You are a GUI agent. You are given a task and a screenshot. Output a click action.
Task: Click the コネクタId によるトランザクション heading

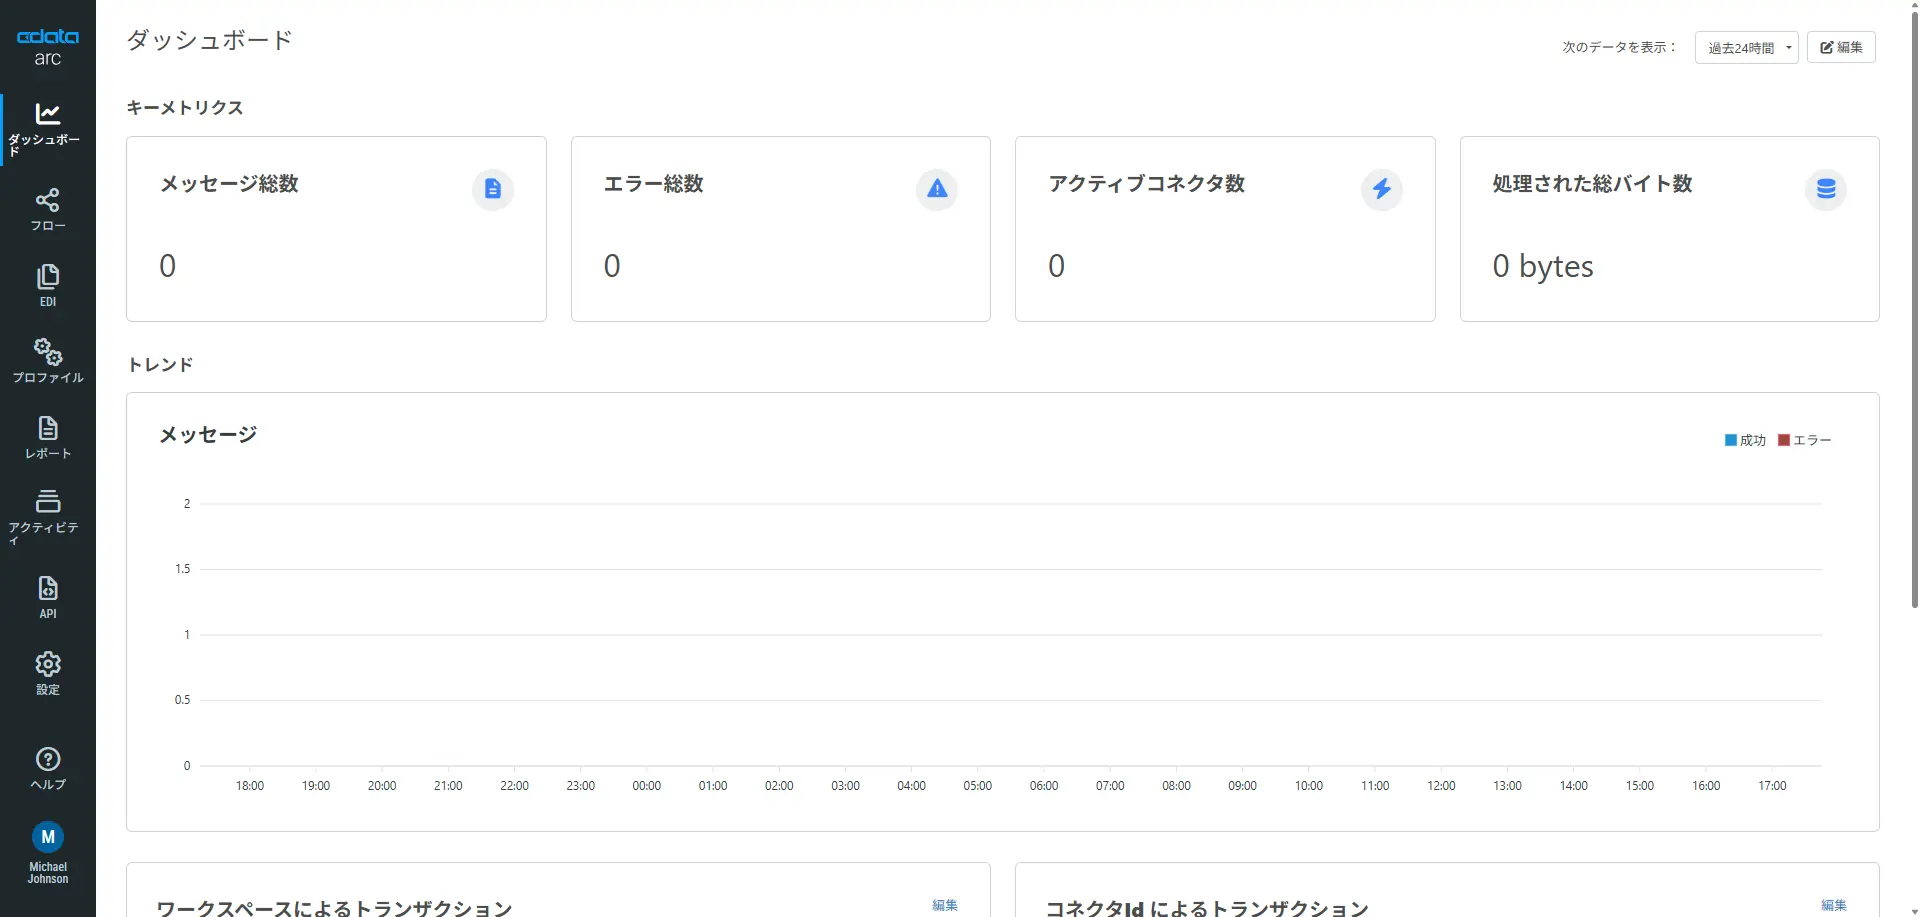click(x=1207, y=908)
